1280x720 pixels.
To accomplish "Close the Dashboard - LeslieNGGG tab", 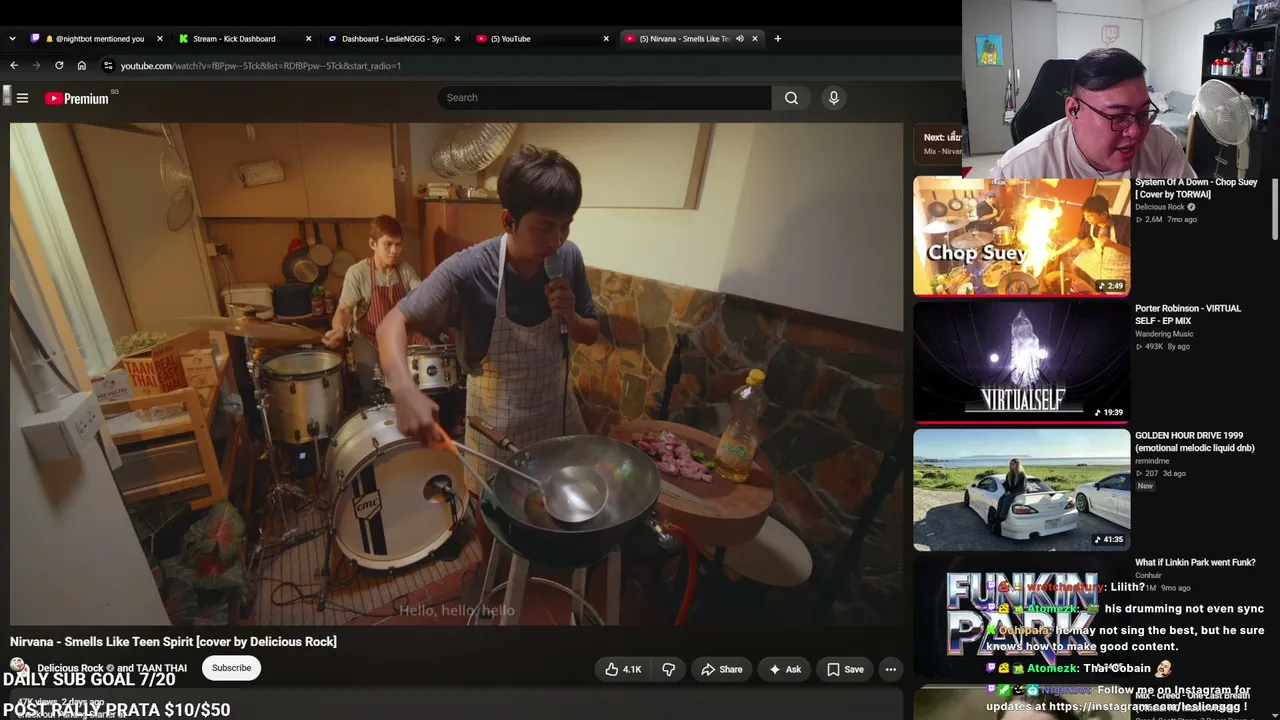I will [x=458, y=39].
